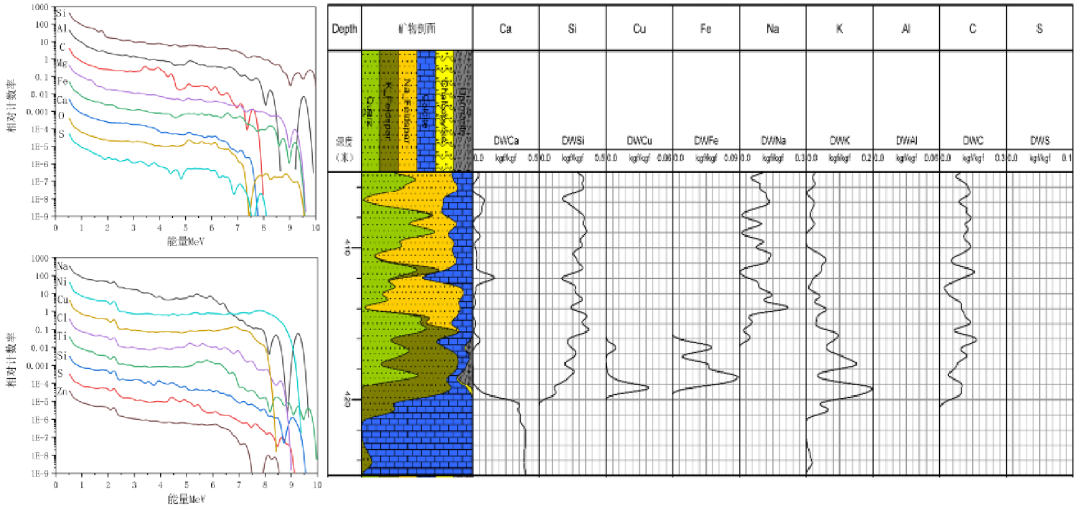Click the Ca track header
1080x510 pixels.
pyautogui.click(x=506, y=28)
